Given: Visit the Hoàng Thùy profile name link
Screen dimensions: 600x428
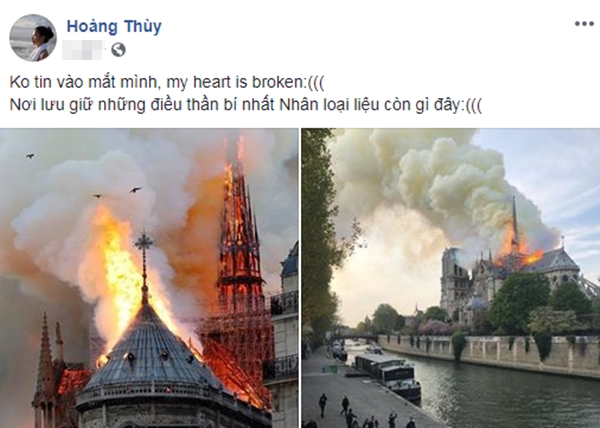Looking at the screenshot, I should click(x=114, y=26).
